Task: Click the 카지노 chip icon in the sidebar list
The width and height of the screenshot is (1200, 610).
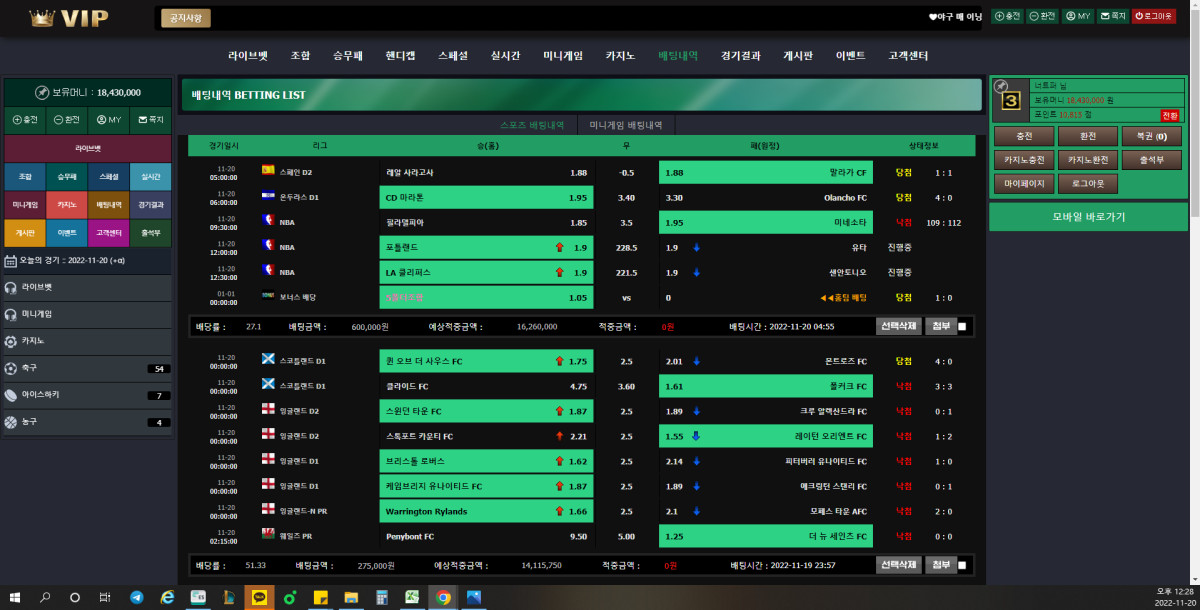Action: coord(11,341)
